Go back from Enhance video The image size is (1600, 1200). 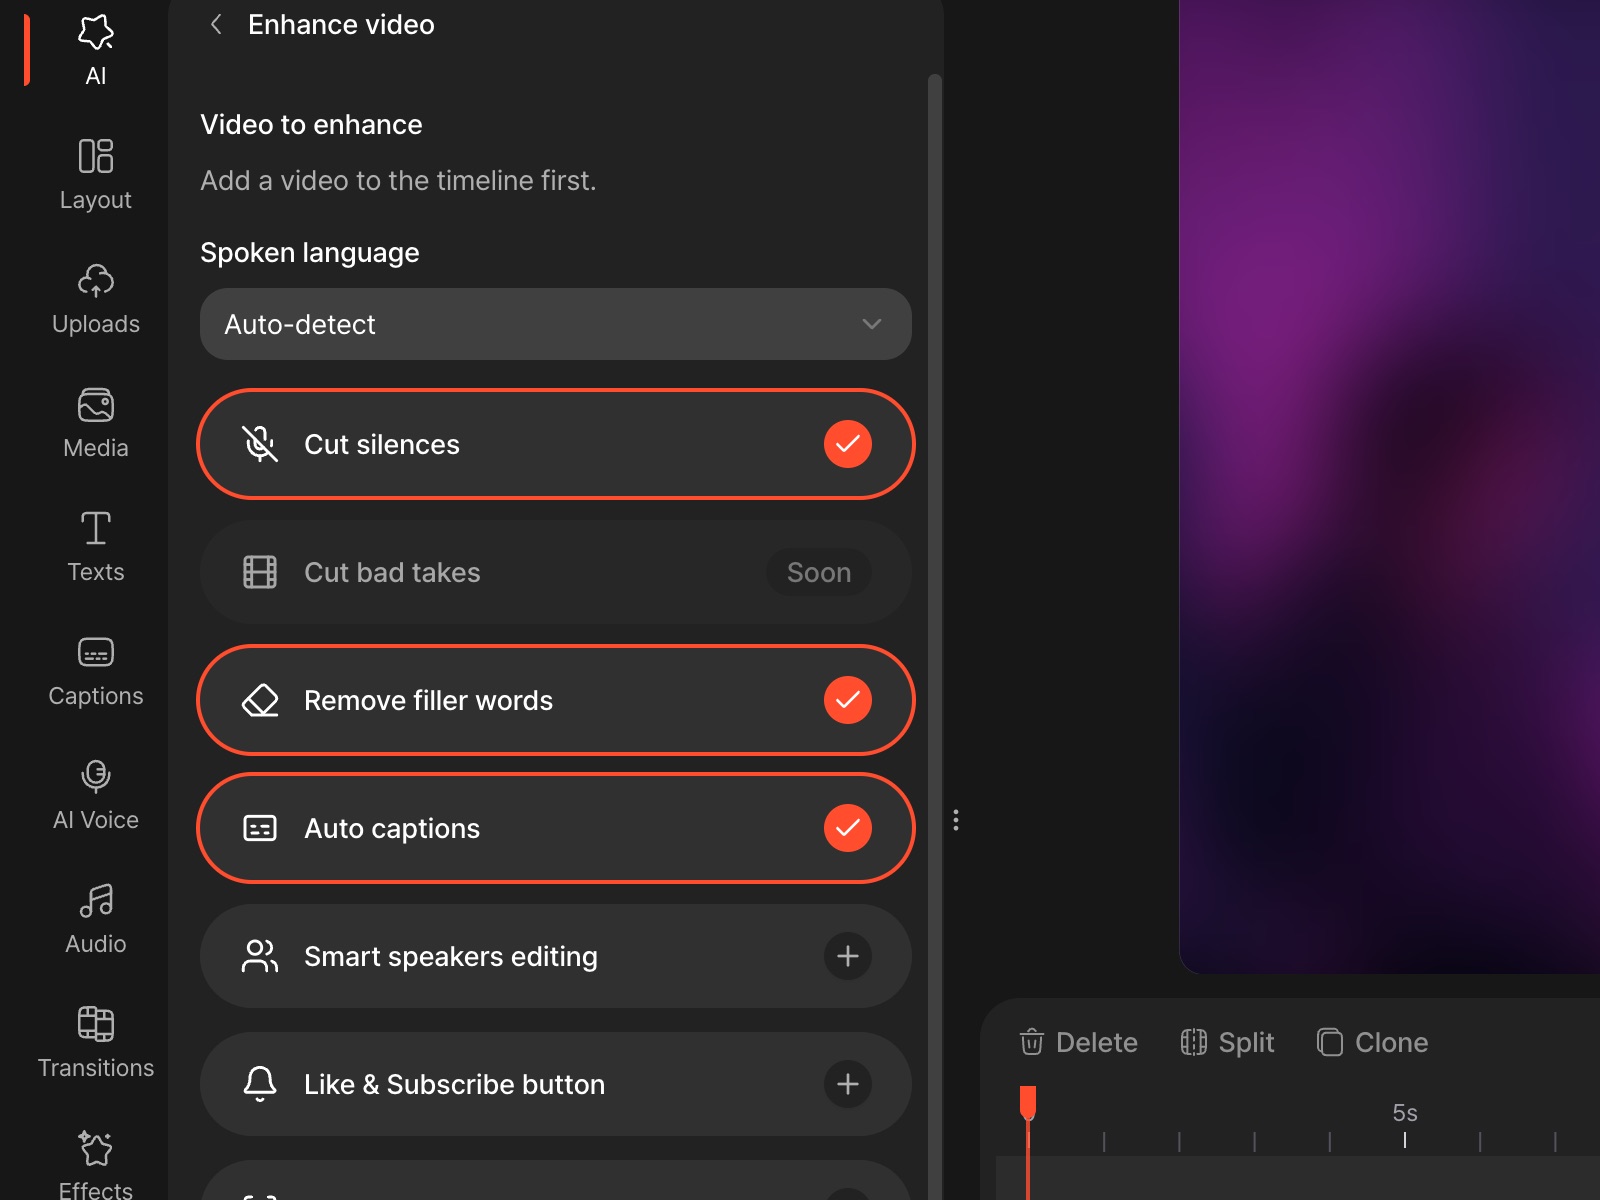[216, 24]
